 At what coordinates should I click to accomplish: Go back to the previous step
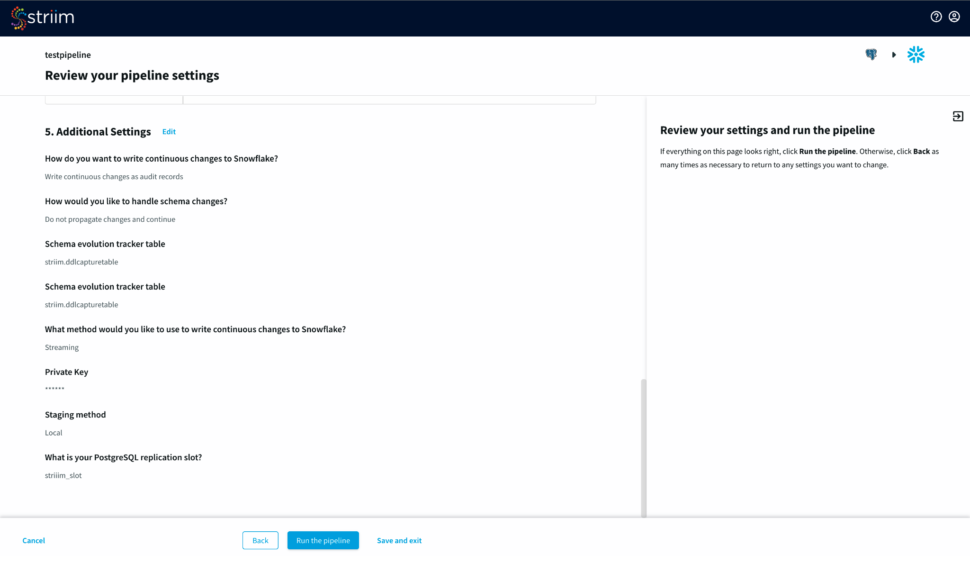[x=260, y=541]
